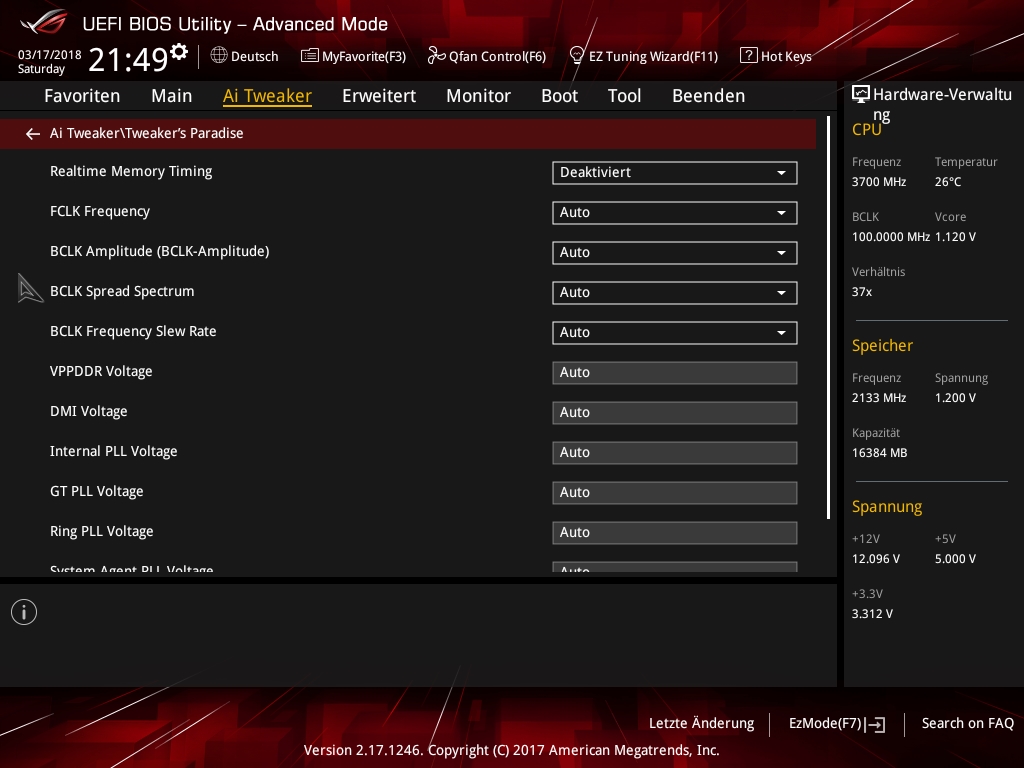1024x768 pixels.
Task: Open Qfan Control(F6)
Action: click(x=487, y=56)
